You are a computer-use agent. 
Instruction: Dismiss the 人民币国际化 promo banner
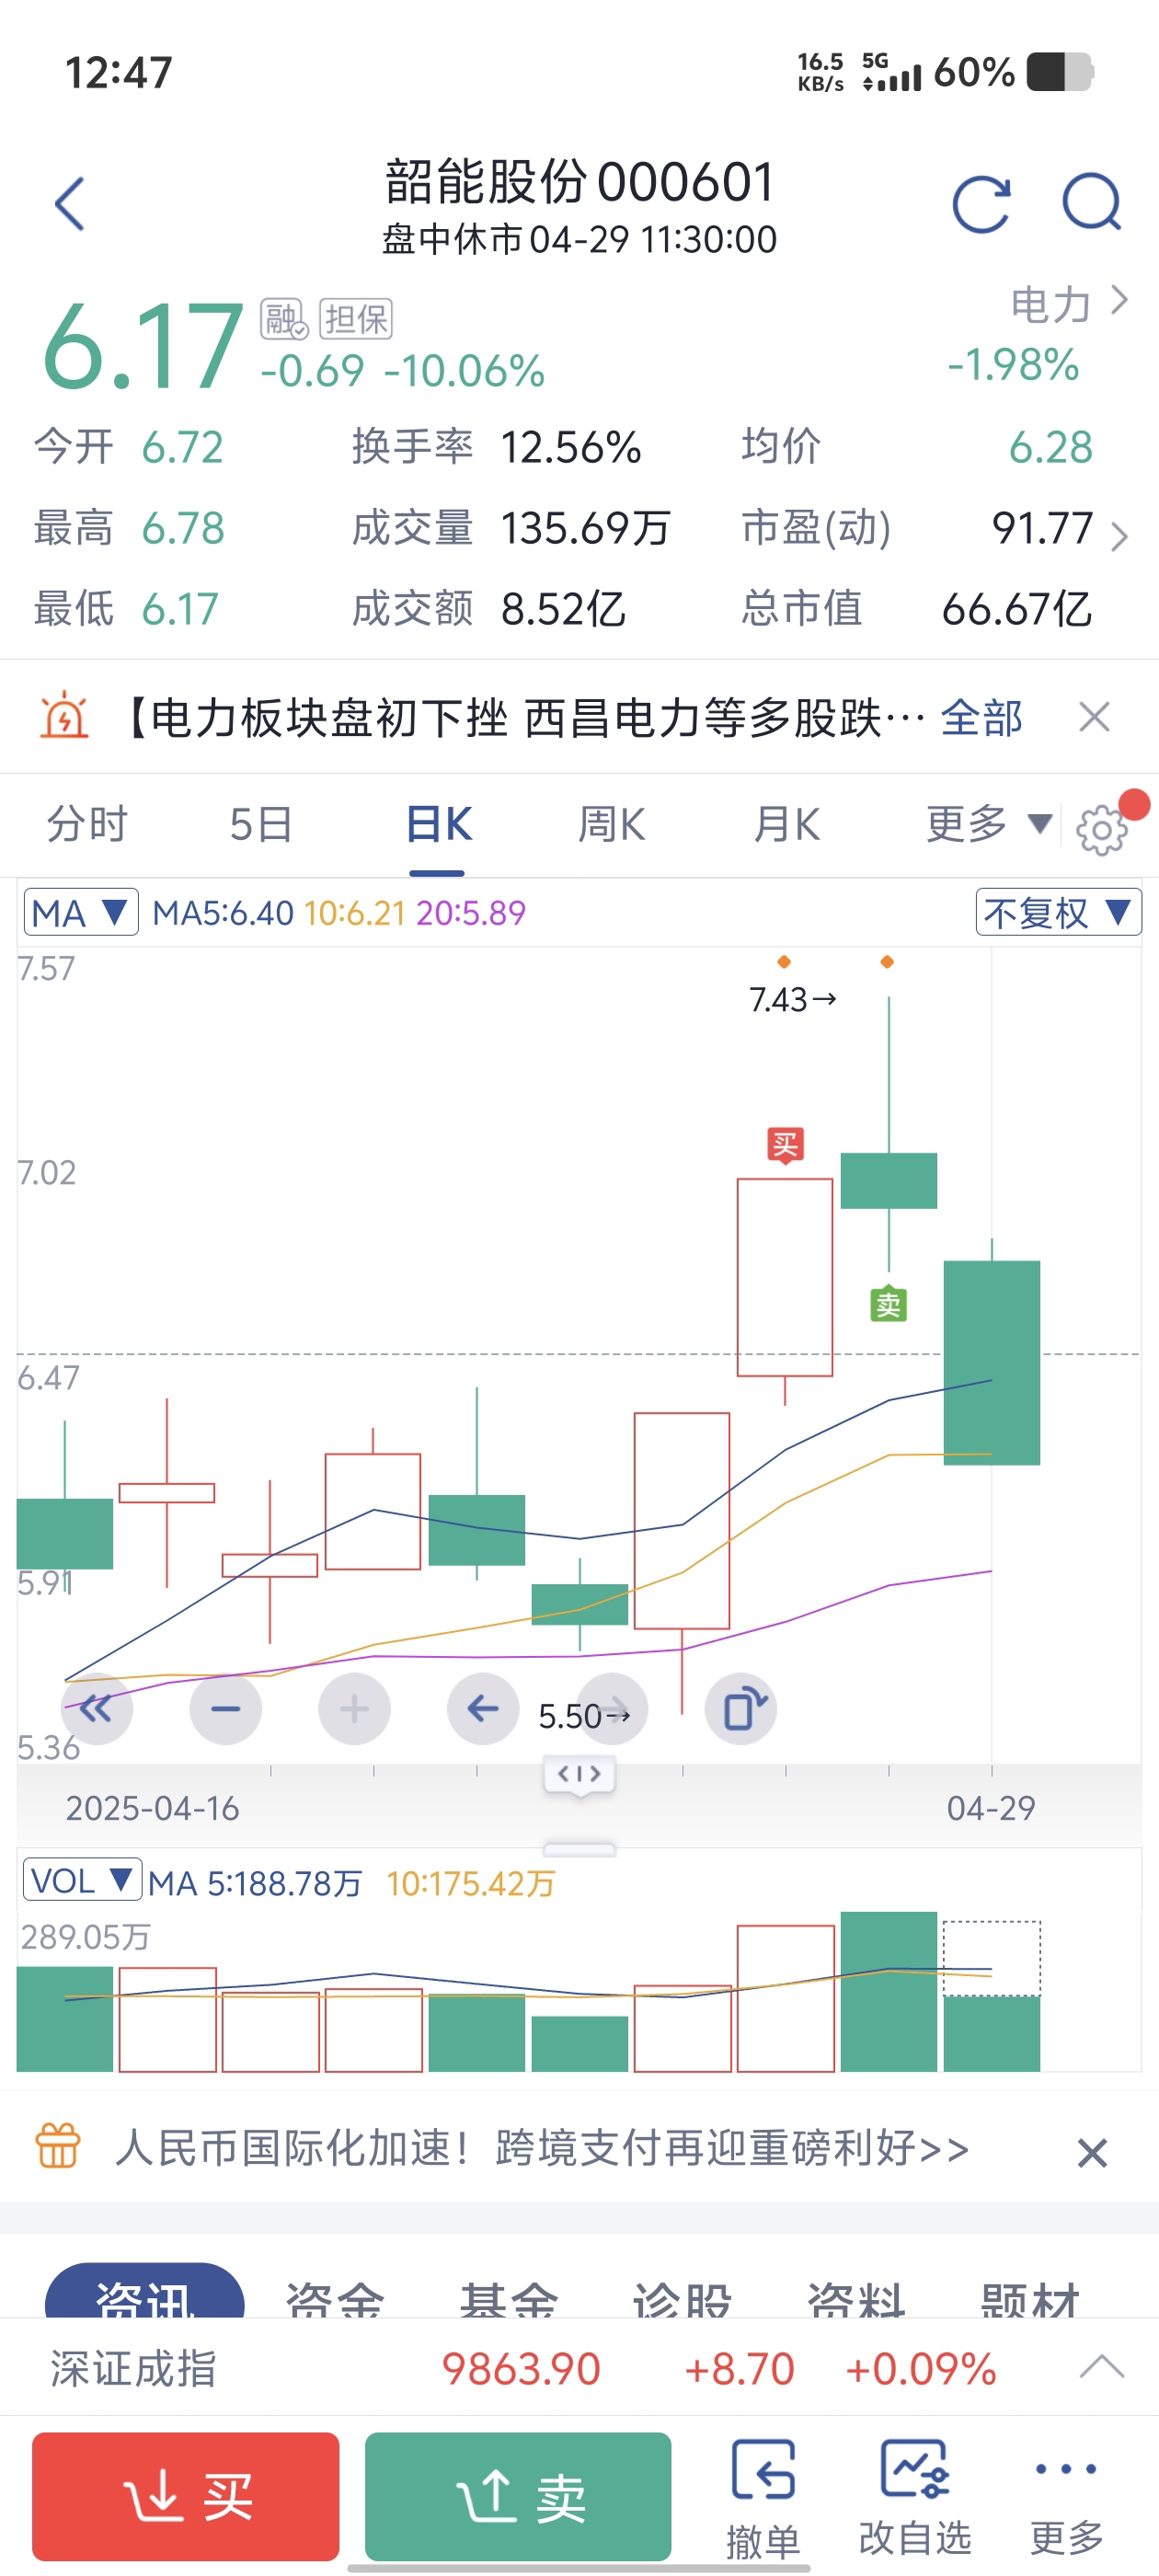pos(1092,2152)
